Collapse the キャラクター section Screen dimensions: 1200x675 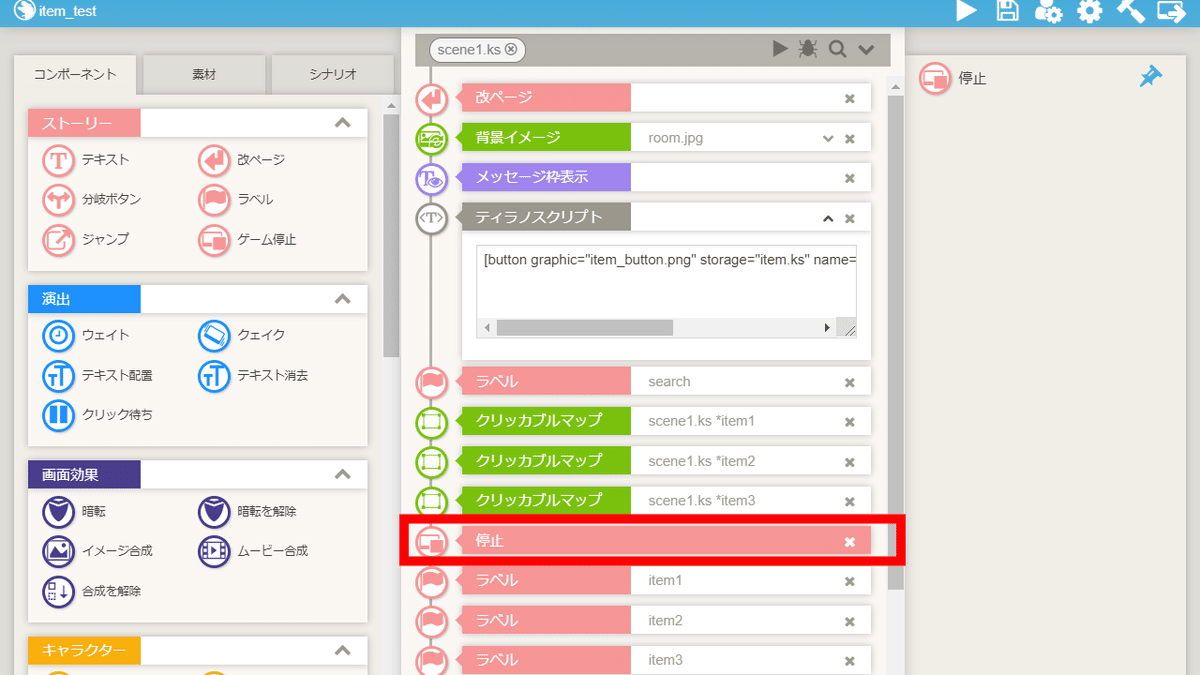click(x=342, y=651)
